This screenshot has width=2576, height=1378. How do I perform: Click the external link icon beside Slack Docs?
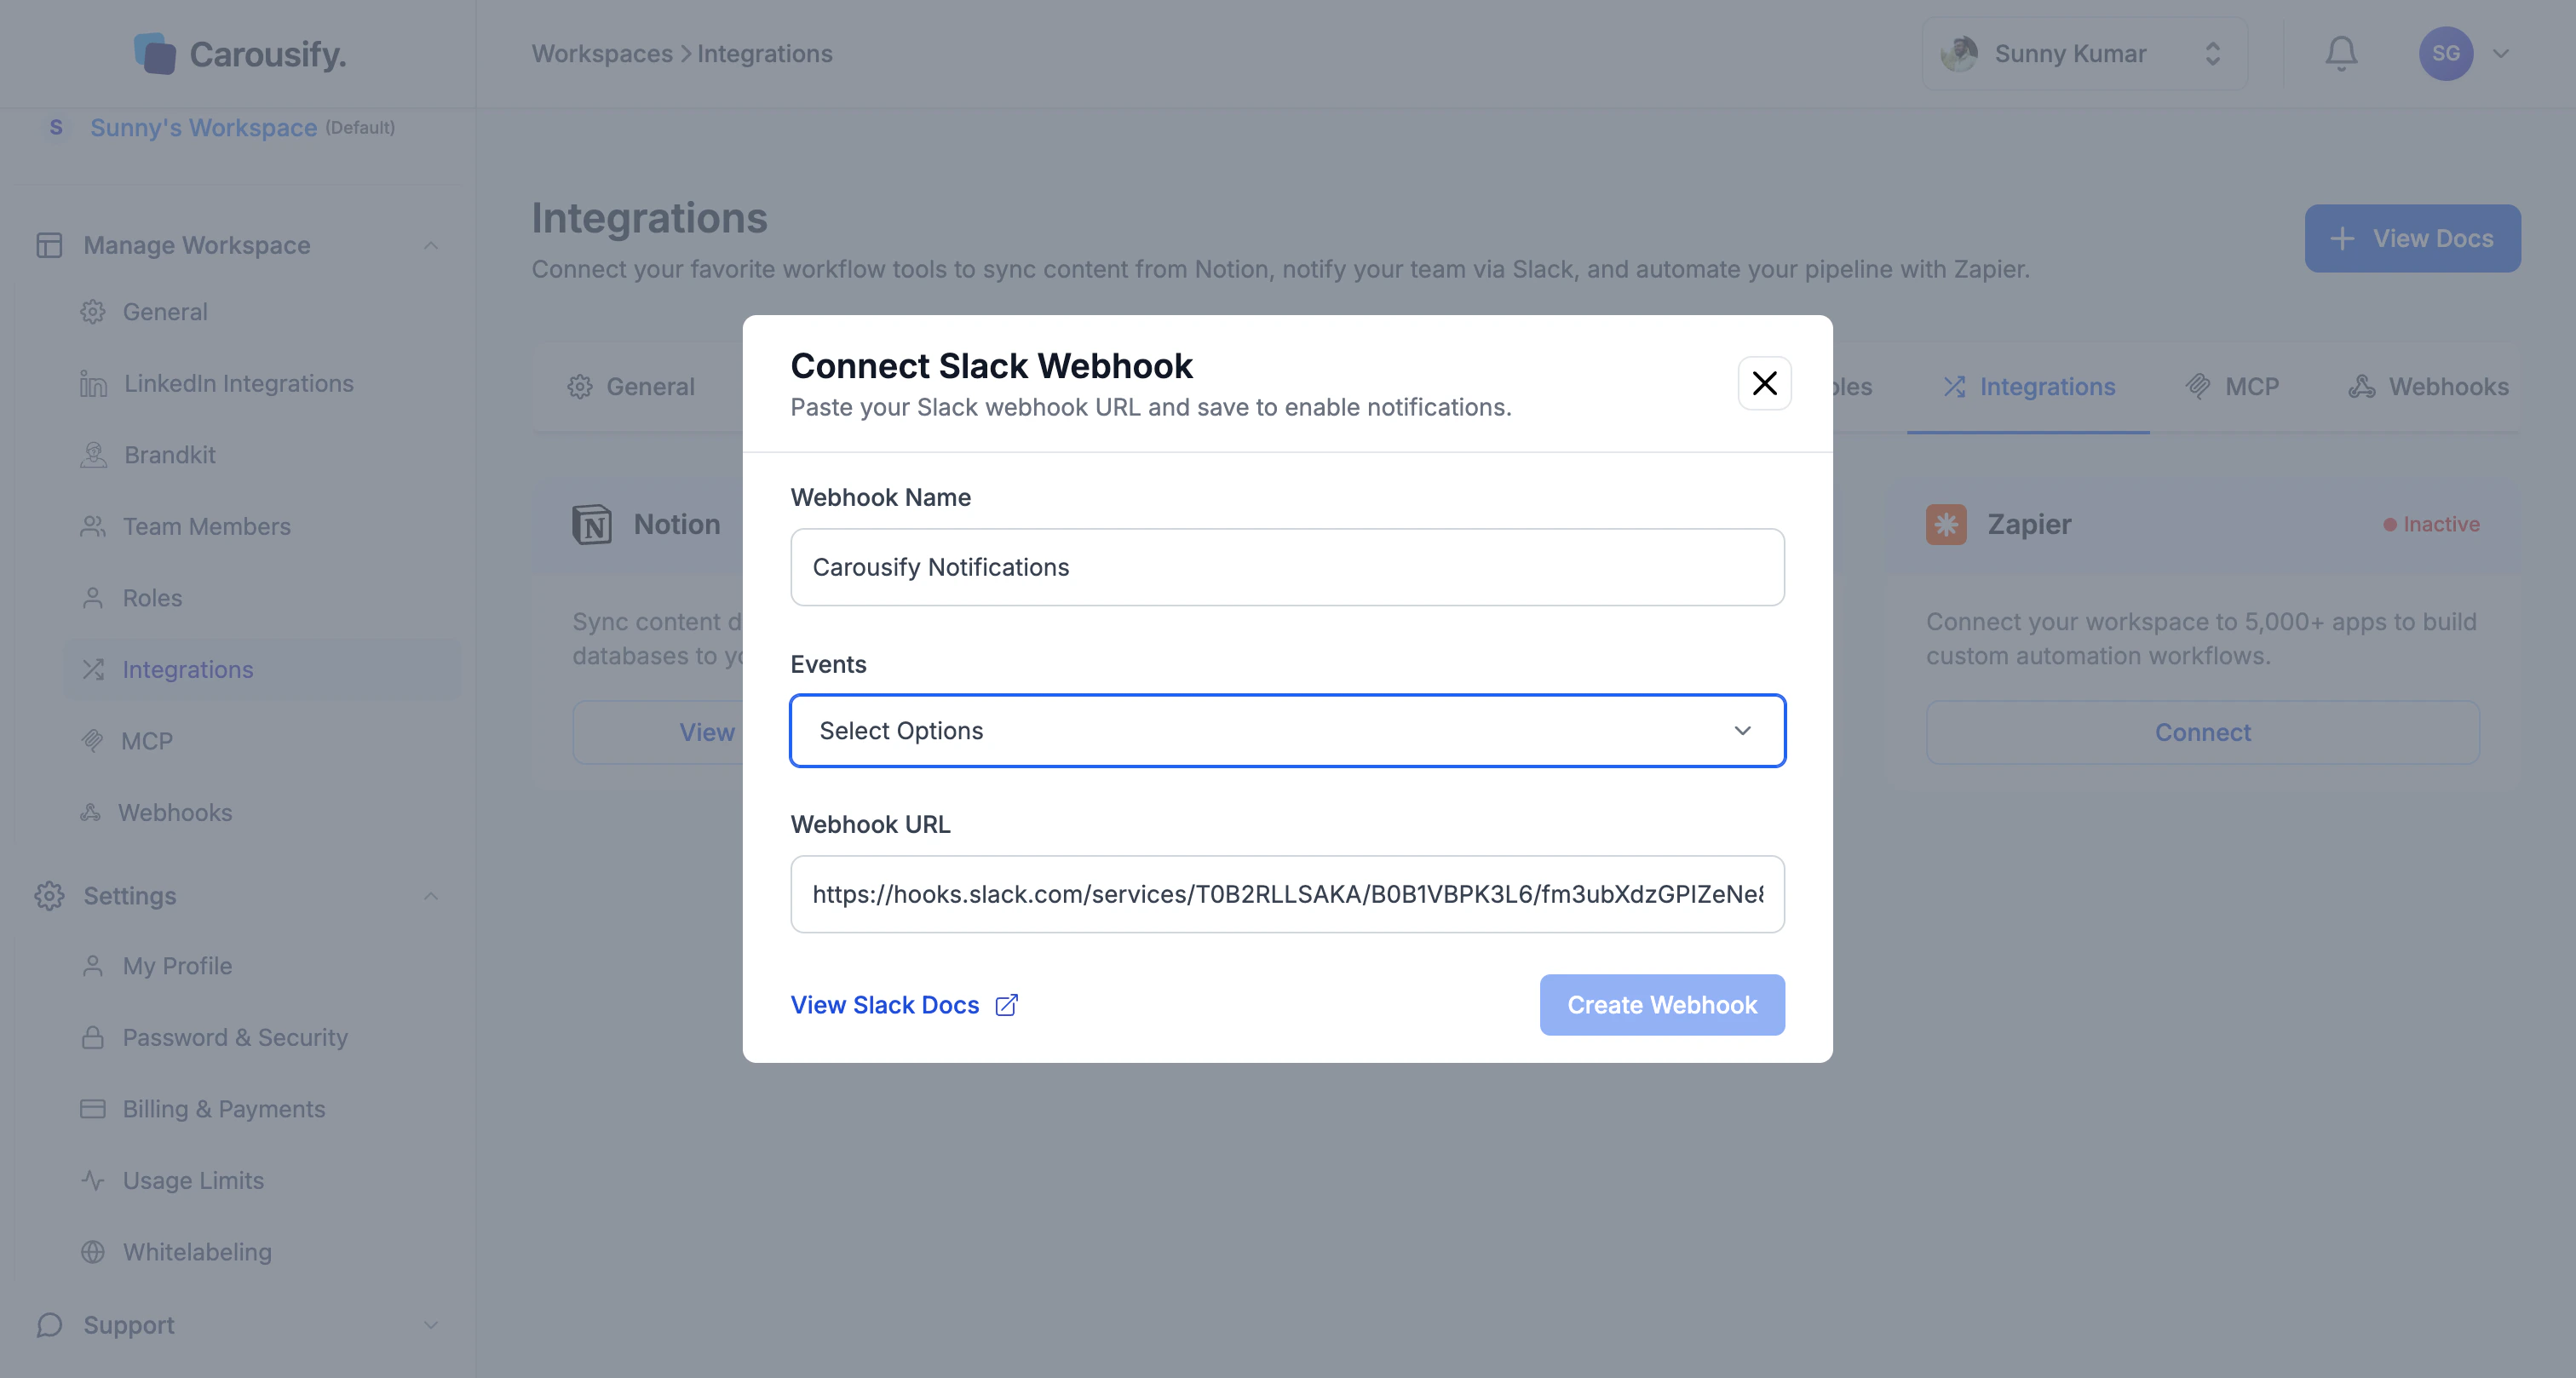1006,1005
